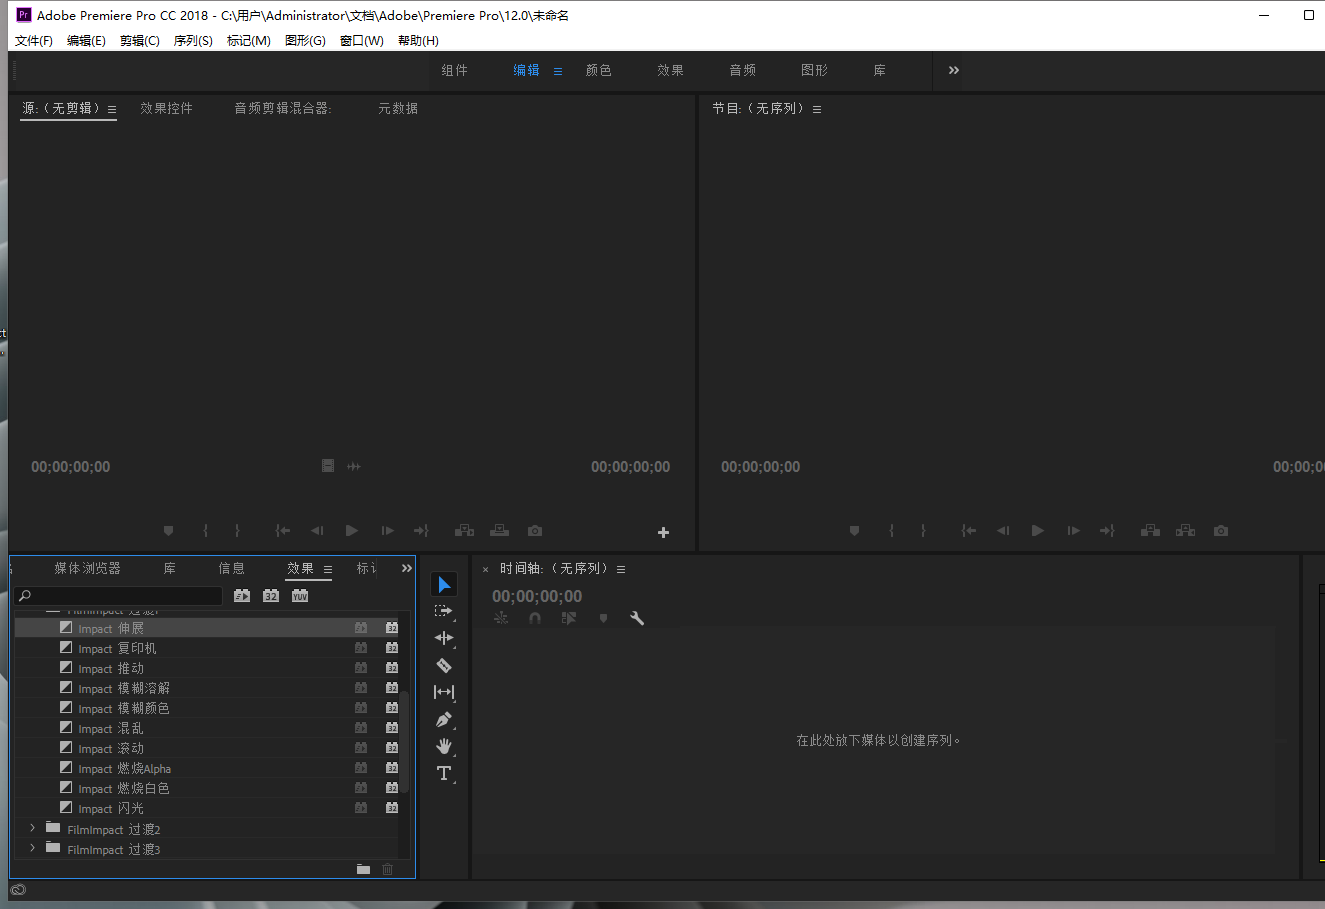Image resolution: width=1325 pixels, height=909 pixels.
Task: Switch to the 颜色 workspace
Action: (x=598, y=70)
